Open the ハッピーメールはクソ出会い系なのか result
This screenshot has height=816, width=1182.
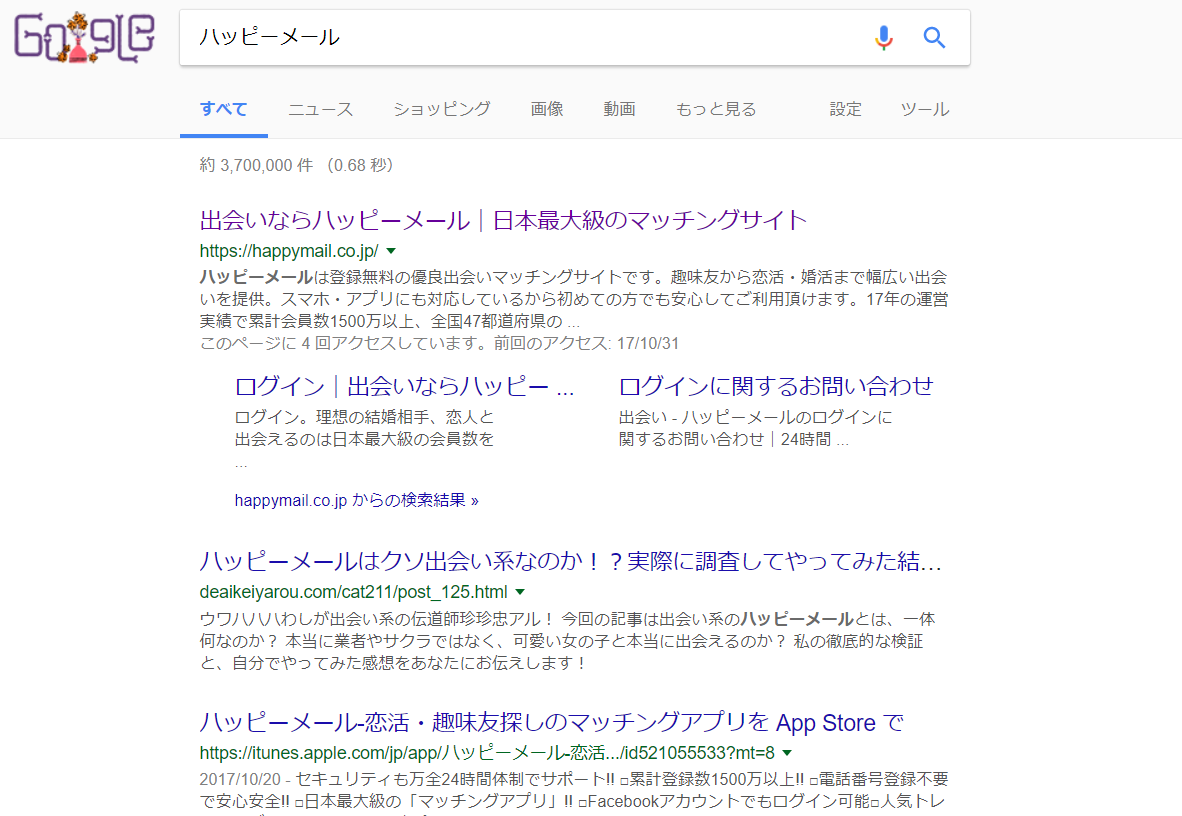(x=570, y=559)
